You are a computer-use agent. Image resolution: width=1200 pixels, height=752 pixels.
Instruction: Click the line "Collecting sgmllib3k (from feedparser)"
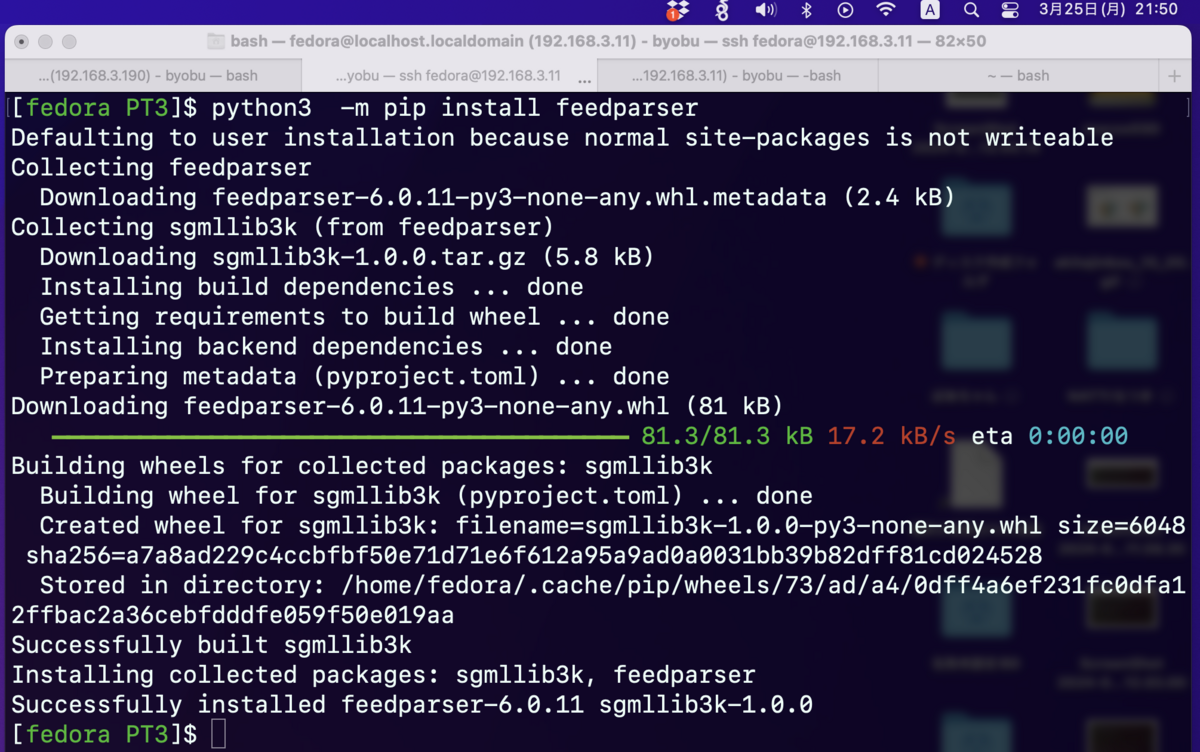[283, 227]
